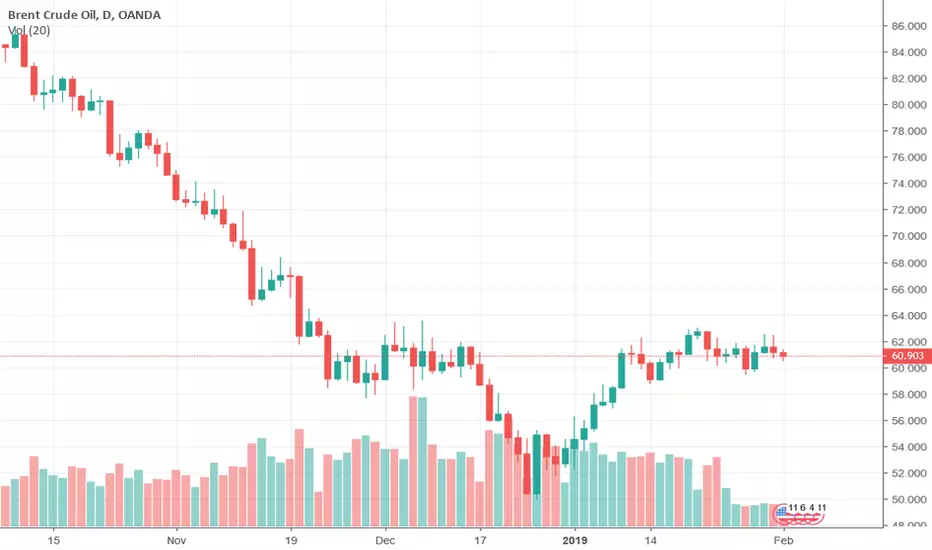Click the 15 date label on time axis
Image resolution: width=932 pixels, height=550 pixels.
point(53,540)
